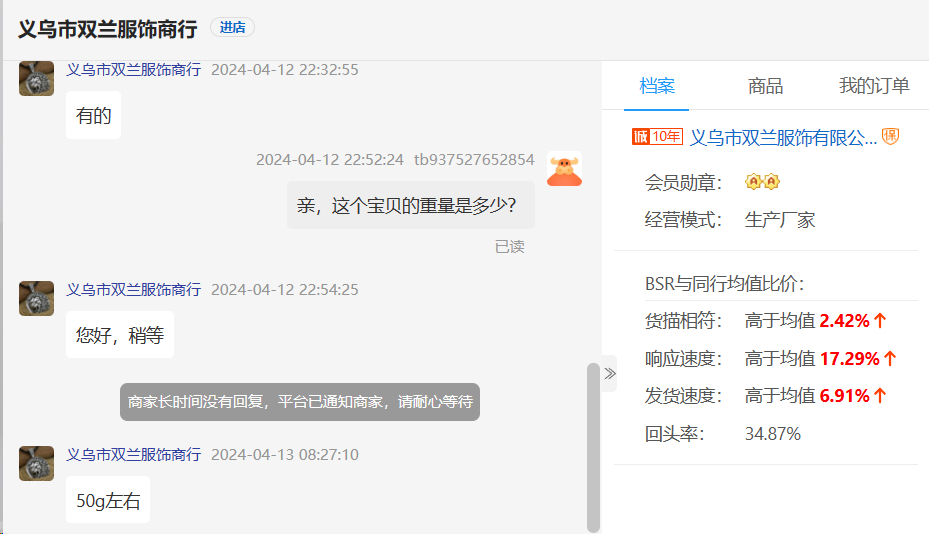Click the buyer's orange bull avatar
The width and height of the screenshot is (929, 534).
(564, 169)
